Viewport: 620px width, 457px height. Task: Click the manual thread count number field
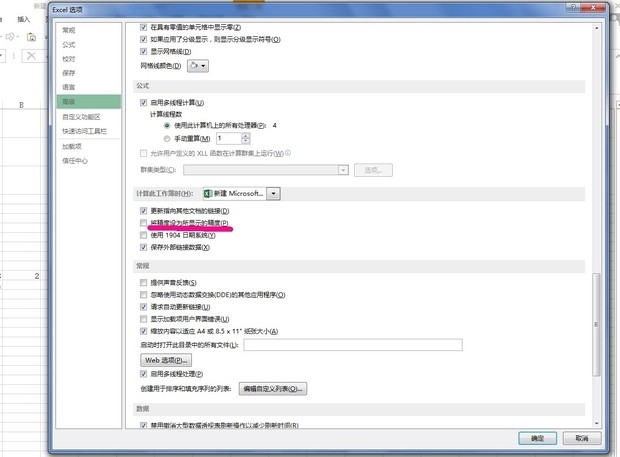pos(229,138)
